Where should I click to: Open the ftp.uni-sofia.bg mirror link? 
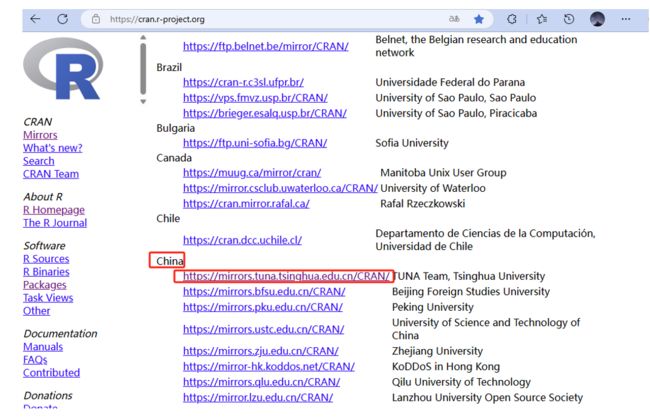255,143
